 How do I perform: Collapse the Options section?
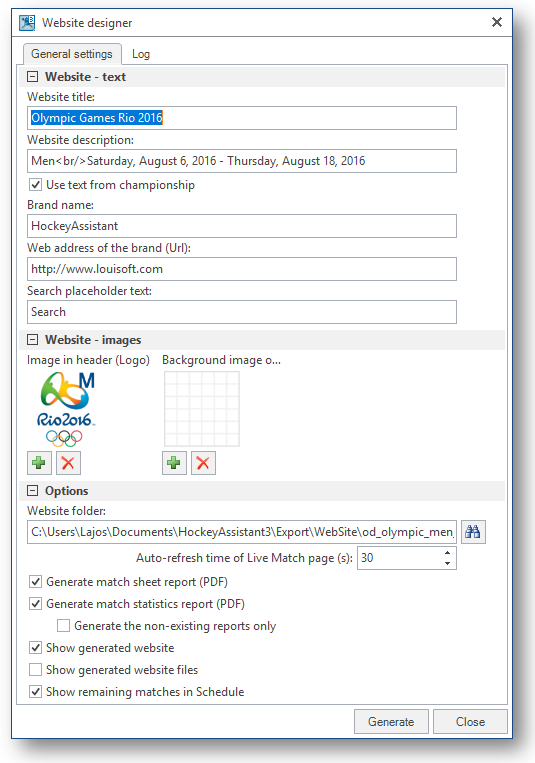[x=33, y=490]
